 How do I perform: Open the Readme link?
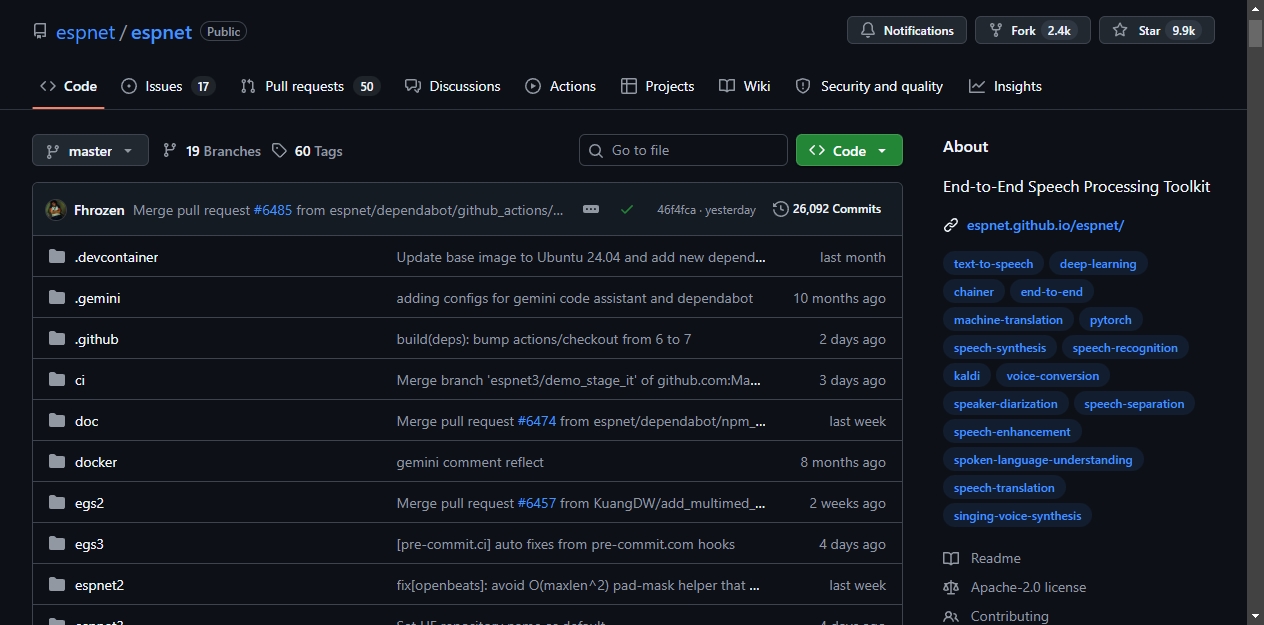(x=982, y=558)
